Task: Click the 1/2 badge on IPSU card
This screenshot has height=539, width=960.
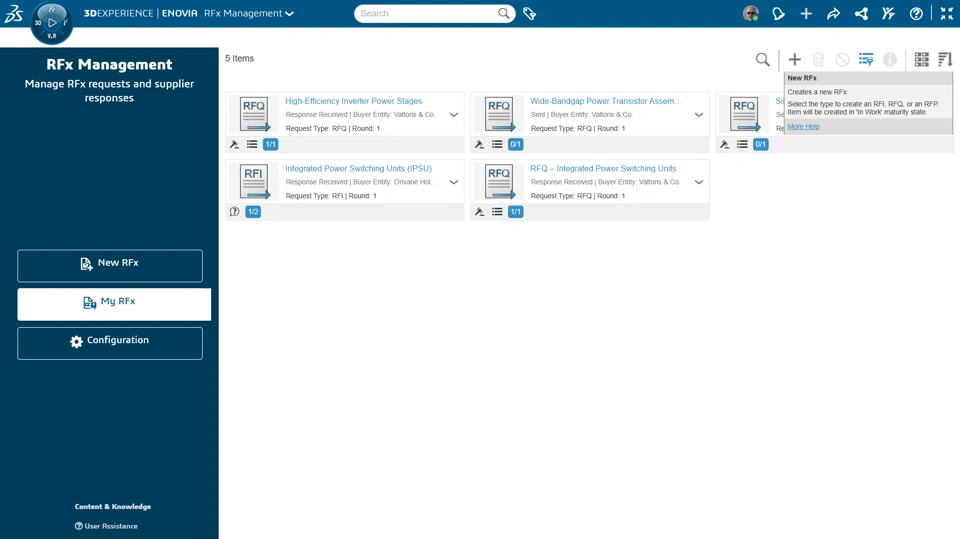Action: [253, 212]
